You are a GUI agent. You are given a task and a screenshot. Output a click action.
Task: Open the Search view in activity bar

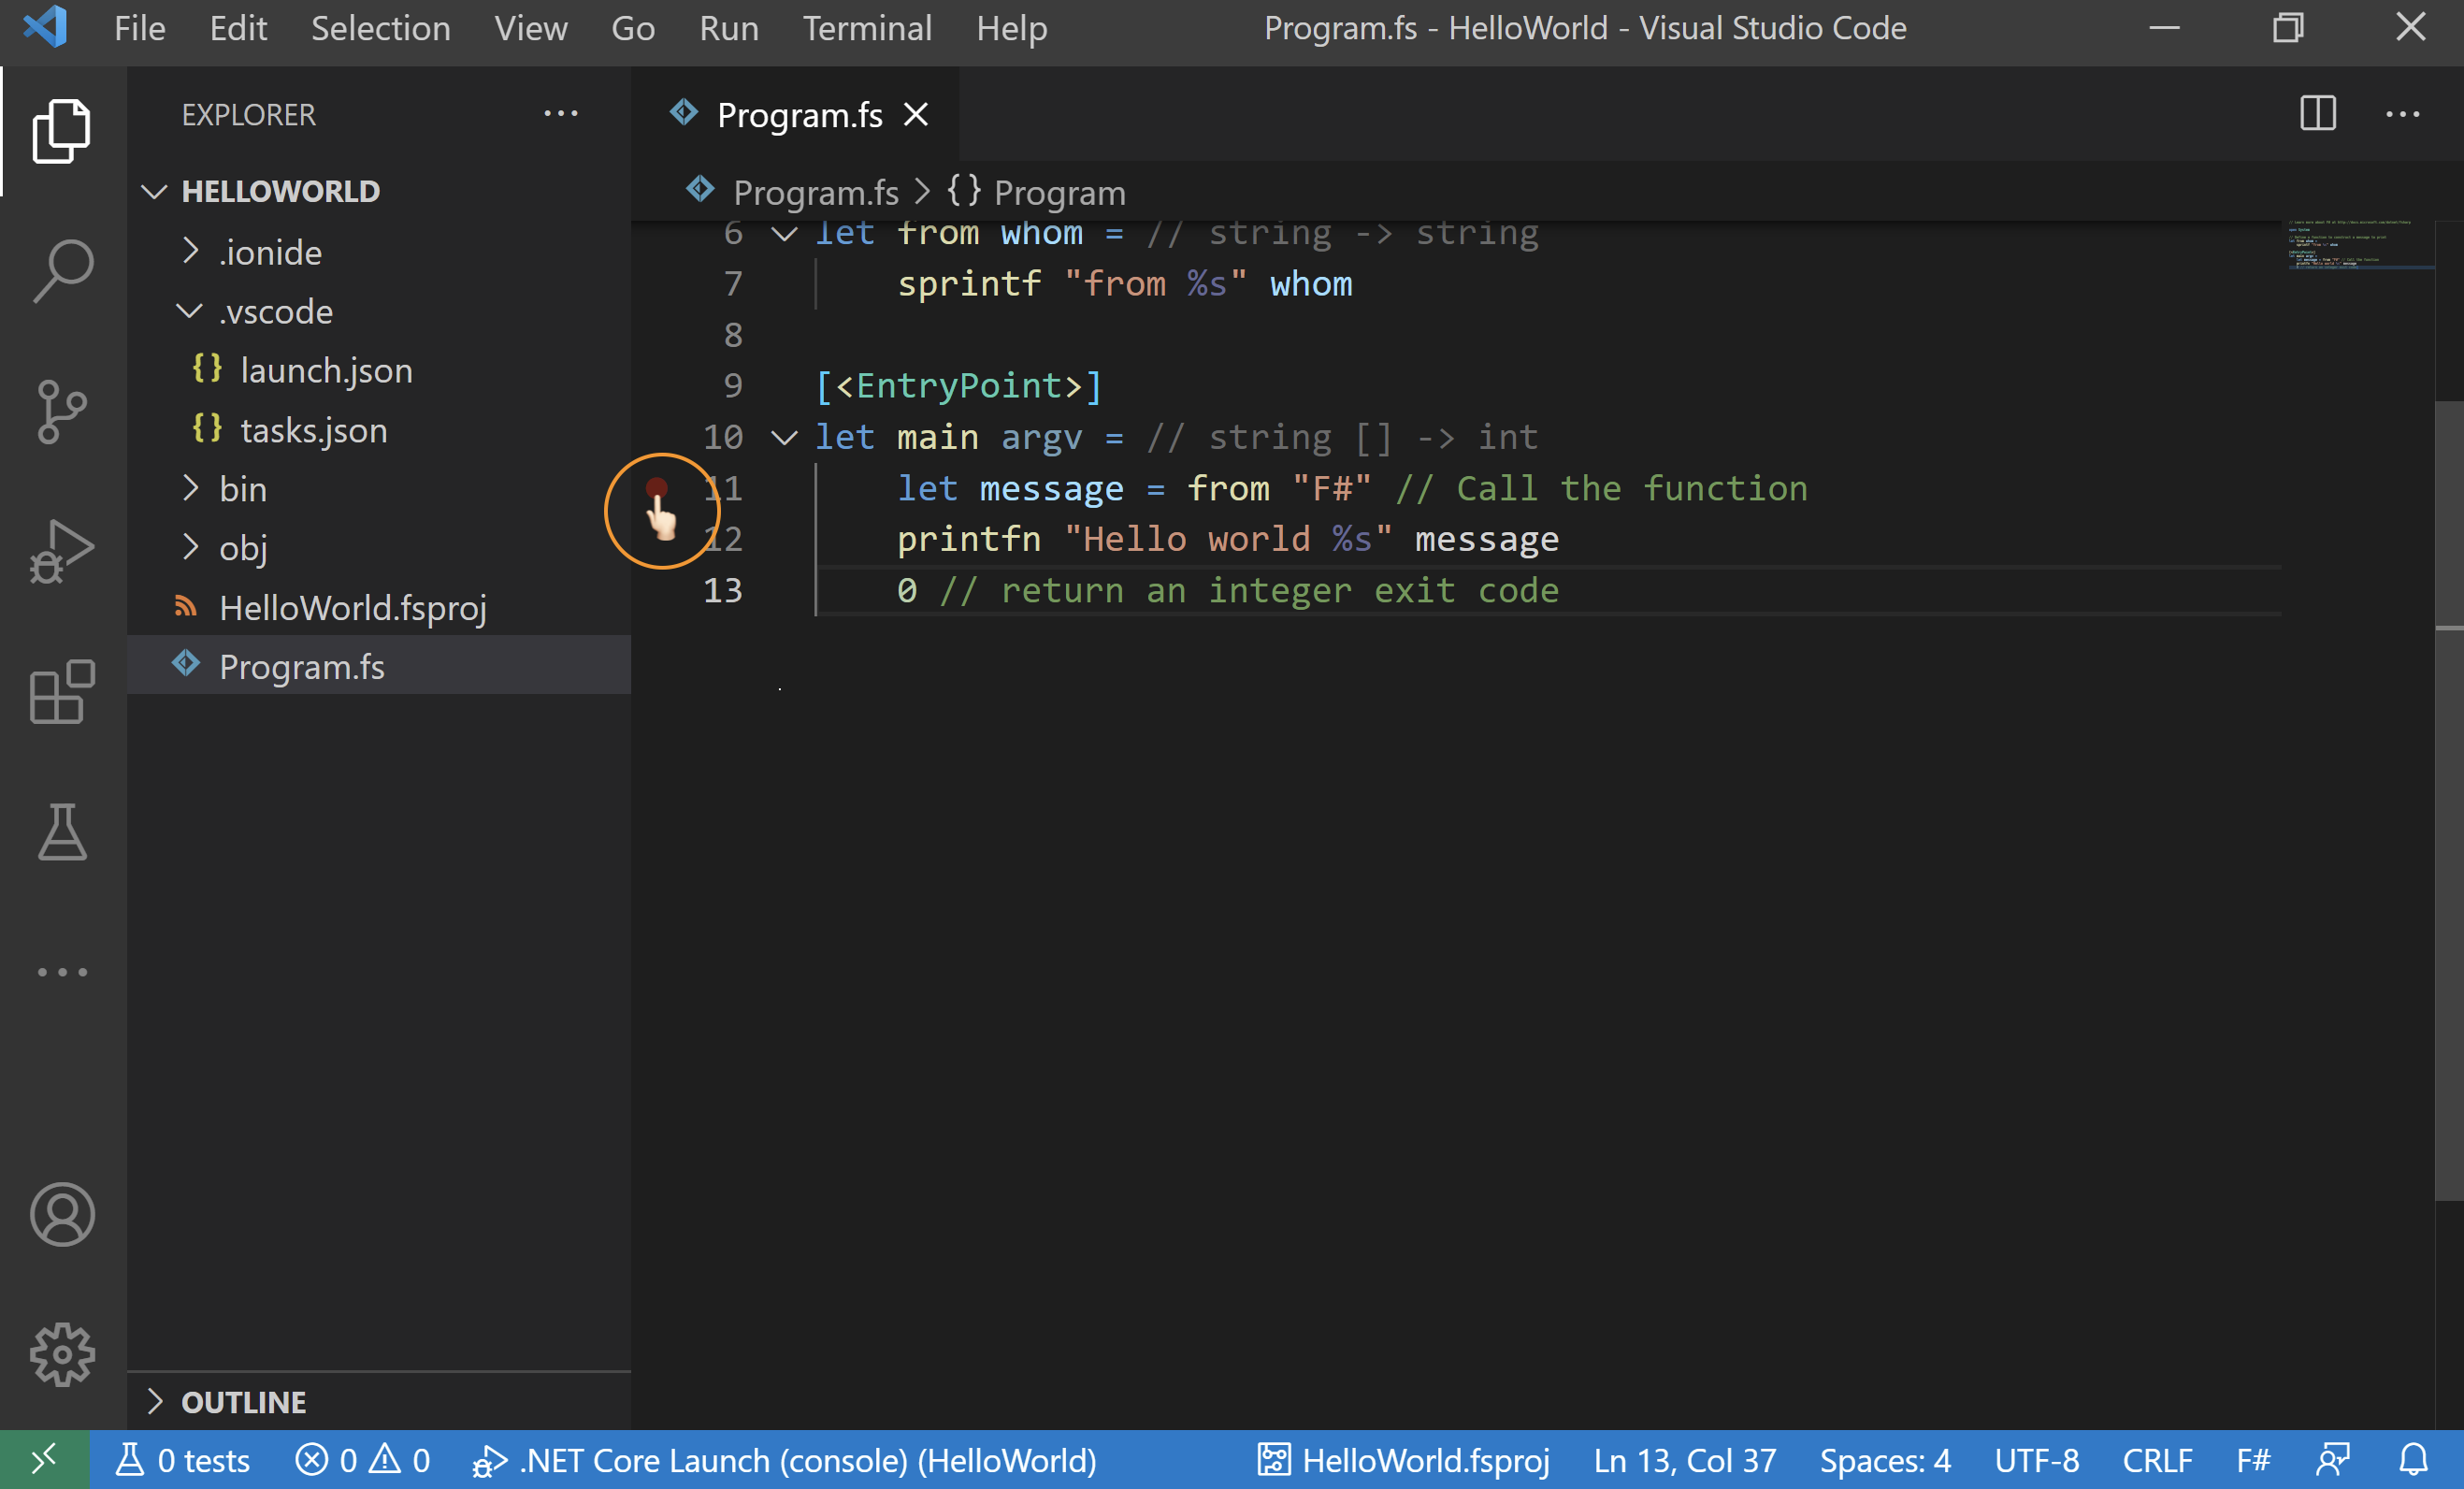pos(62,270)
